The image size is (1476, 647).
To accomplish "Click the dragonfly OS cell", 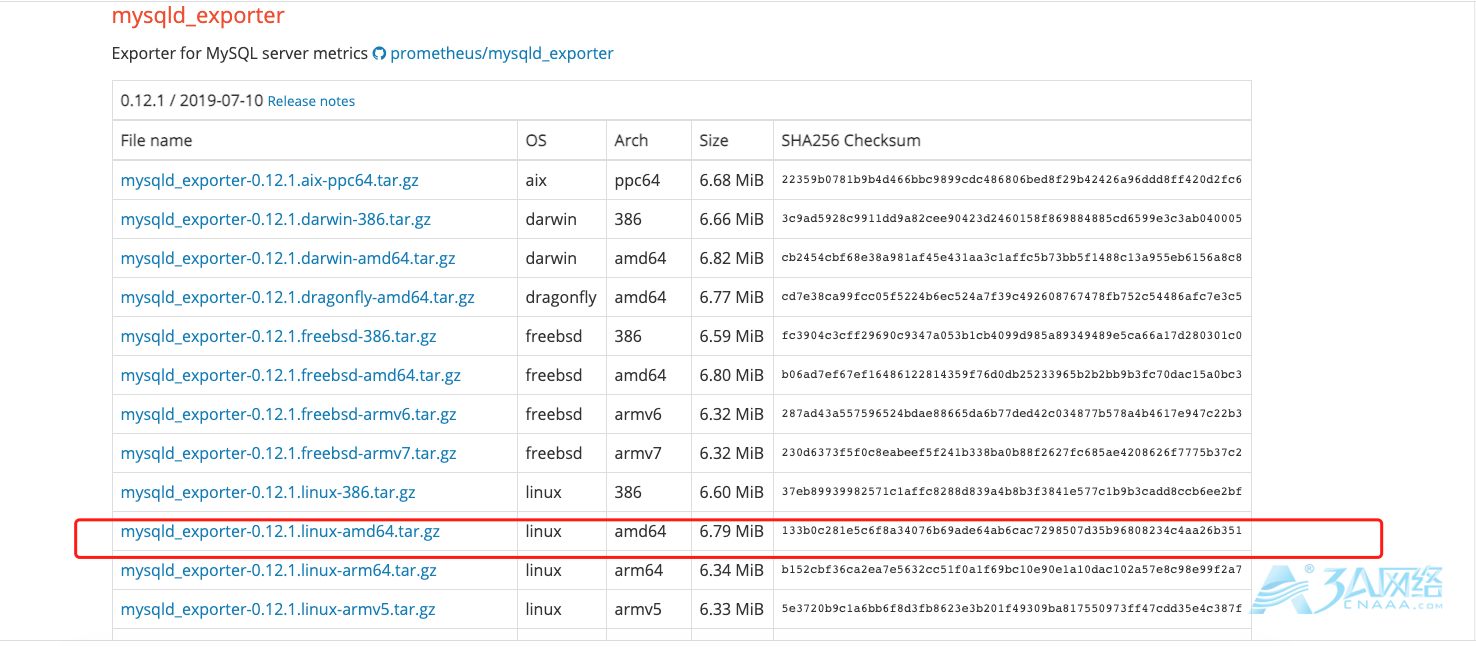I will point(561,297).
